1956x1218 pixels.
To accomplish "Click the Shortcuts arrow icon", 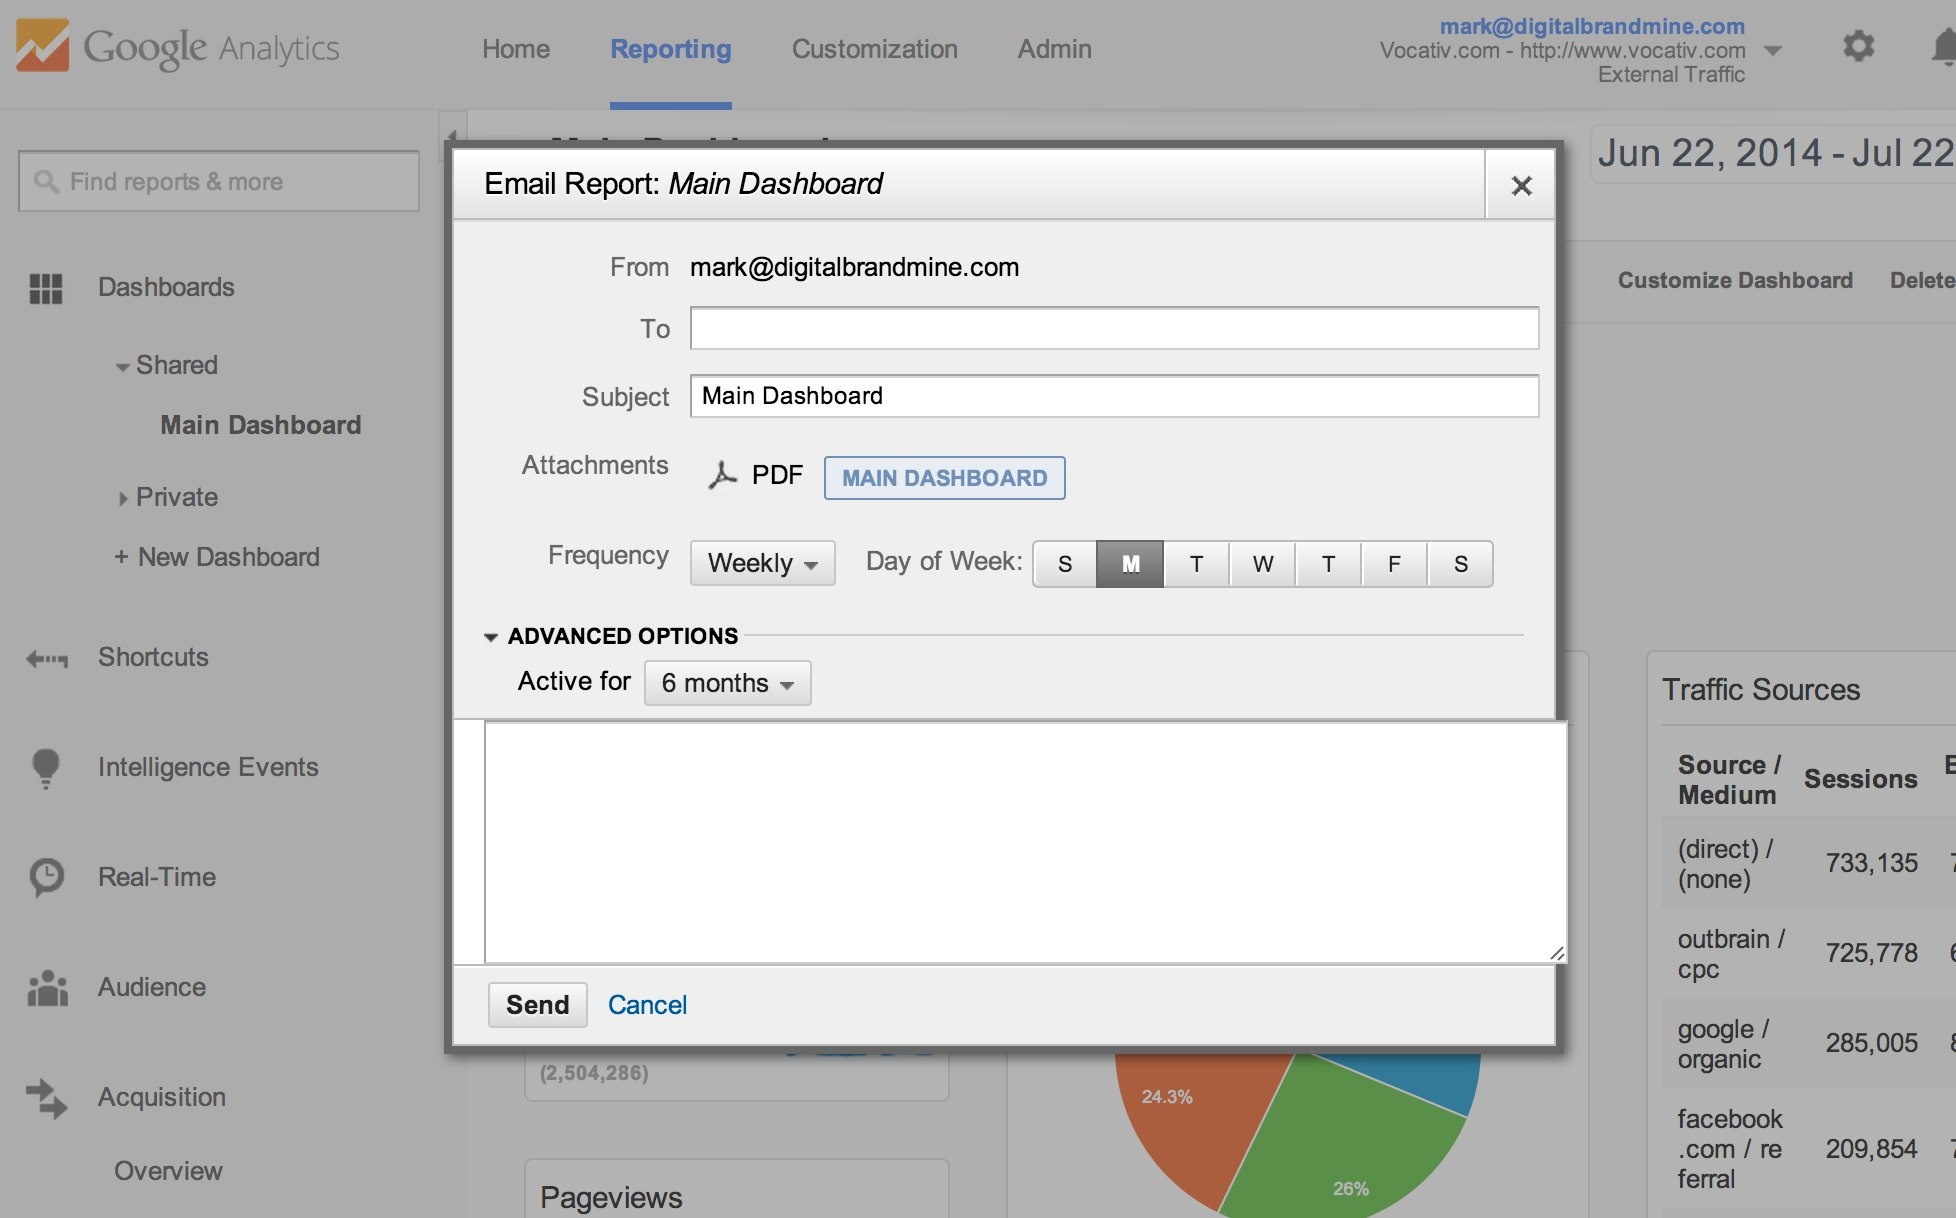I will (x=46, y=658).
